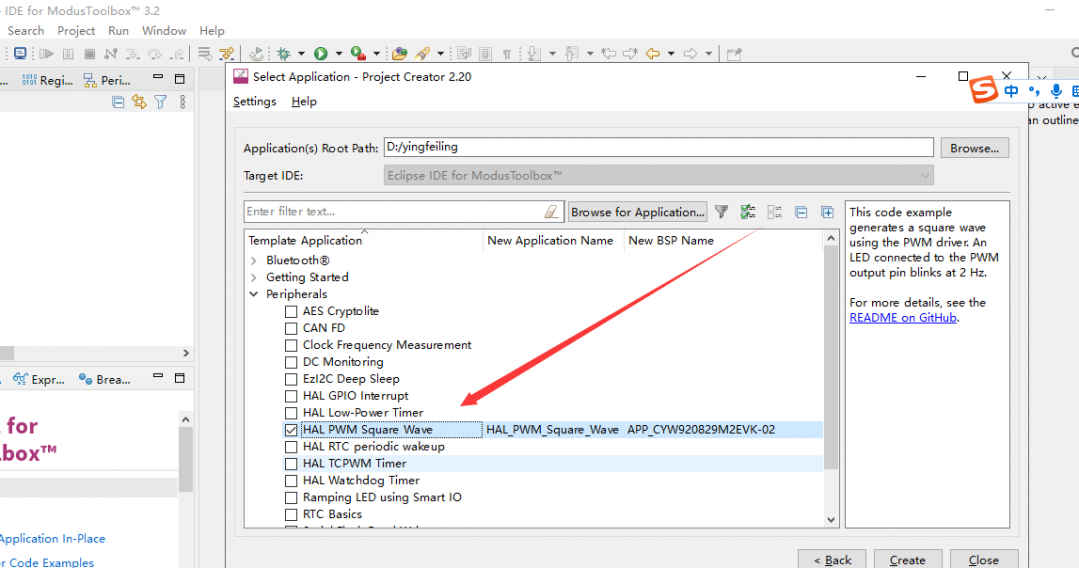Click the Search flashlight toolbar icon

[422, 54]
